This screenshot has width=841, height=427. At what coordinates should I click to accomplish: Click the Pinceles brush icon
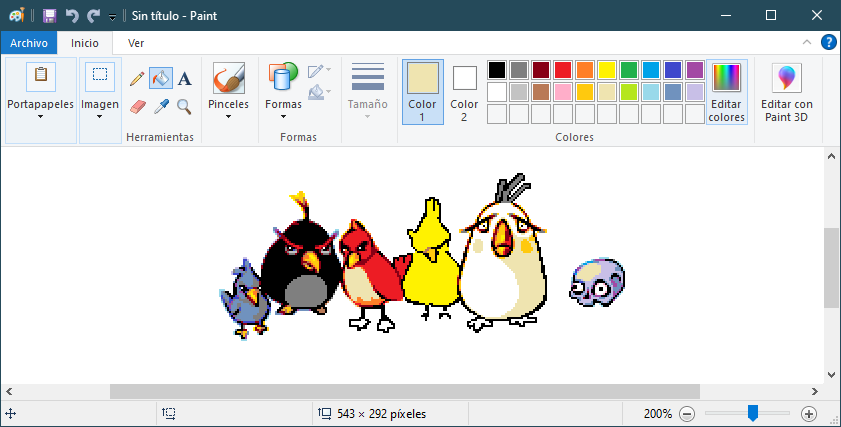[228, 78]
